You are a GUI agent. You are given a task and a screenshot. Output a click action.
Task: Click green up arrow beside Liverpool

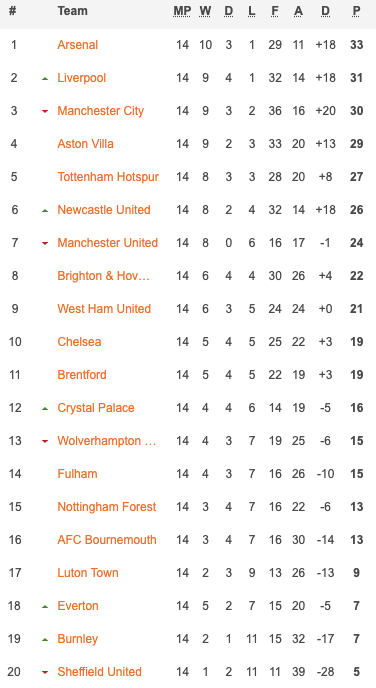[45, 79]
